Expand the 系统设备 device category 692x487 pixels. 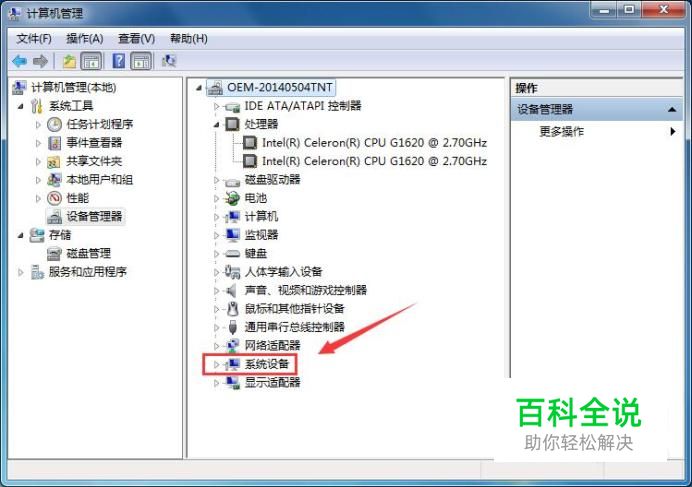click(216, 365)
